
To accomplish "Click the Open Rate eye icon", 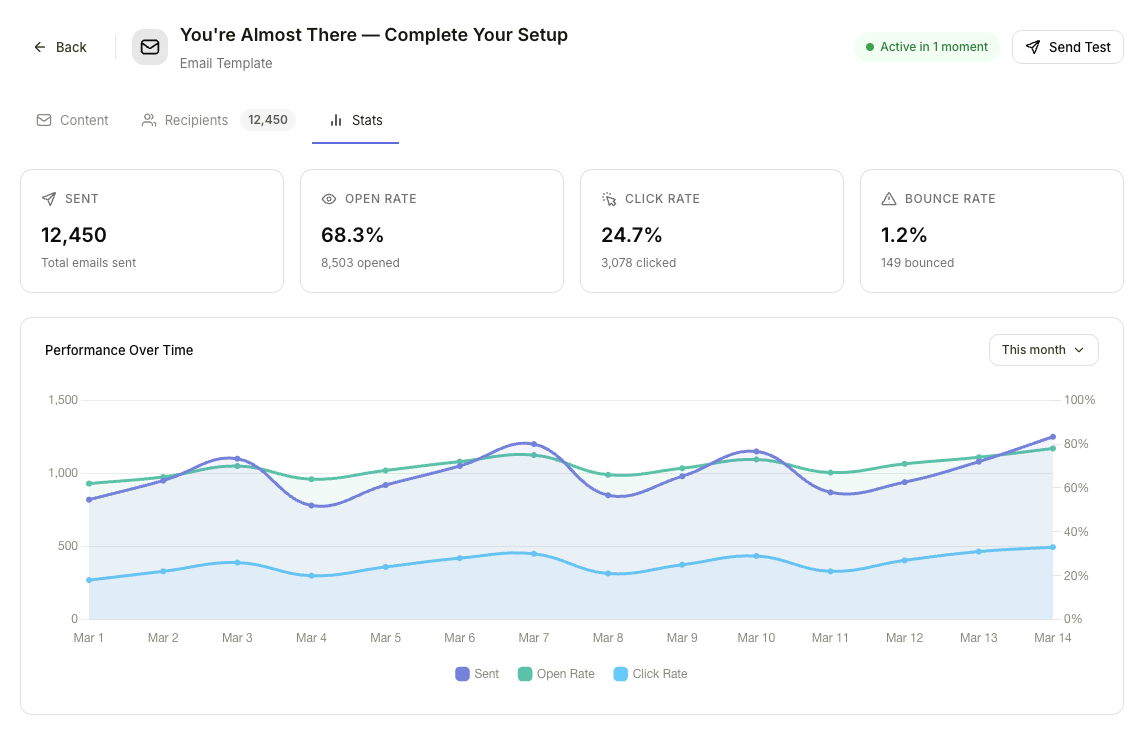I will click(x=327, y=198).
